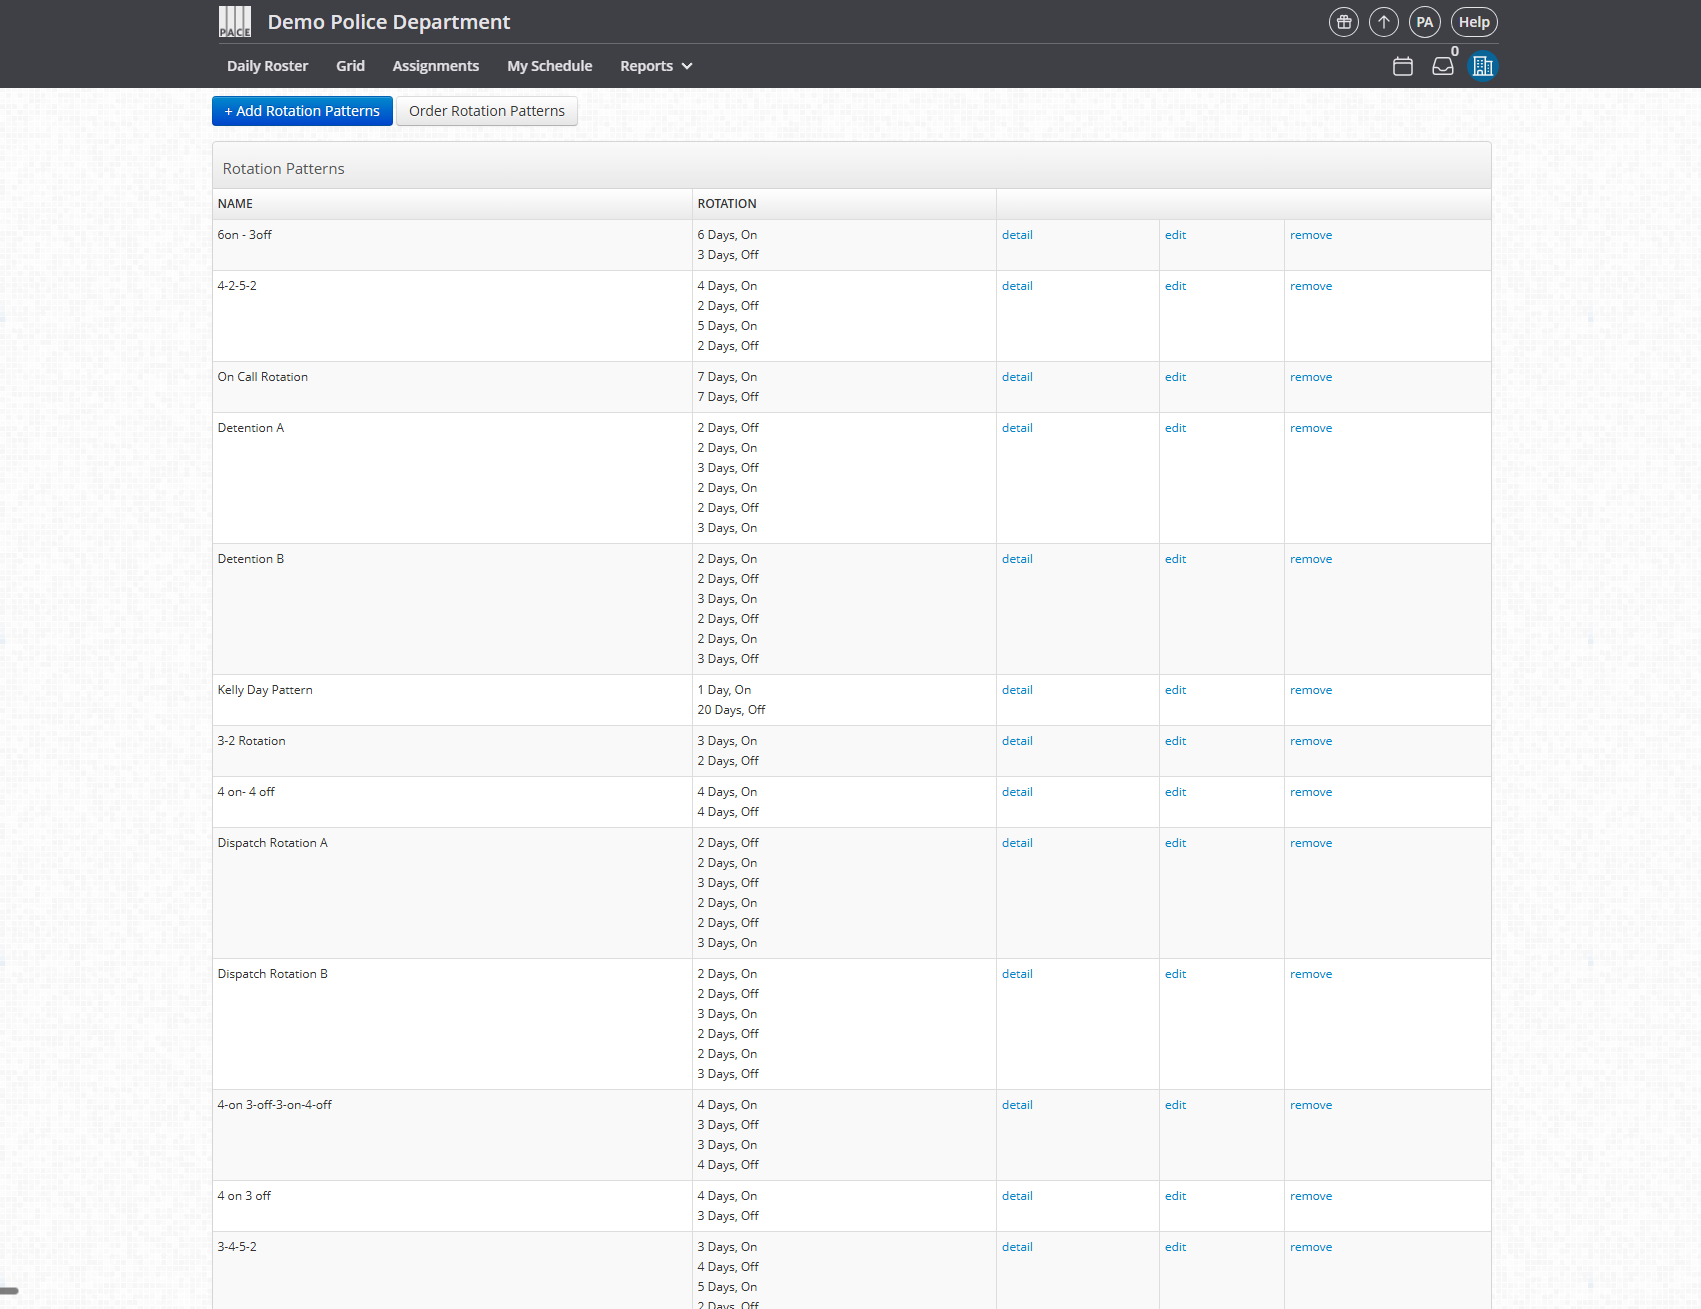This screenshot has width=1701, height=1309.
Task: Remove the Kelly Day Pattern row
Action: [x=1310, y=690]
